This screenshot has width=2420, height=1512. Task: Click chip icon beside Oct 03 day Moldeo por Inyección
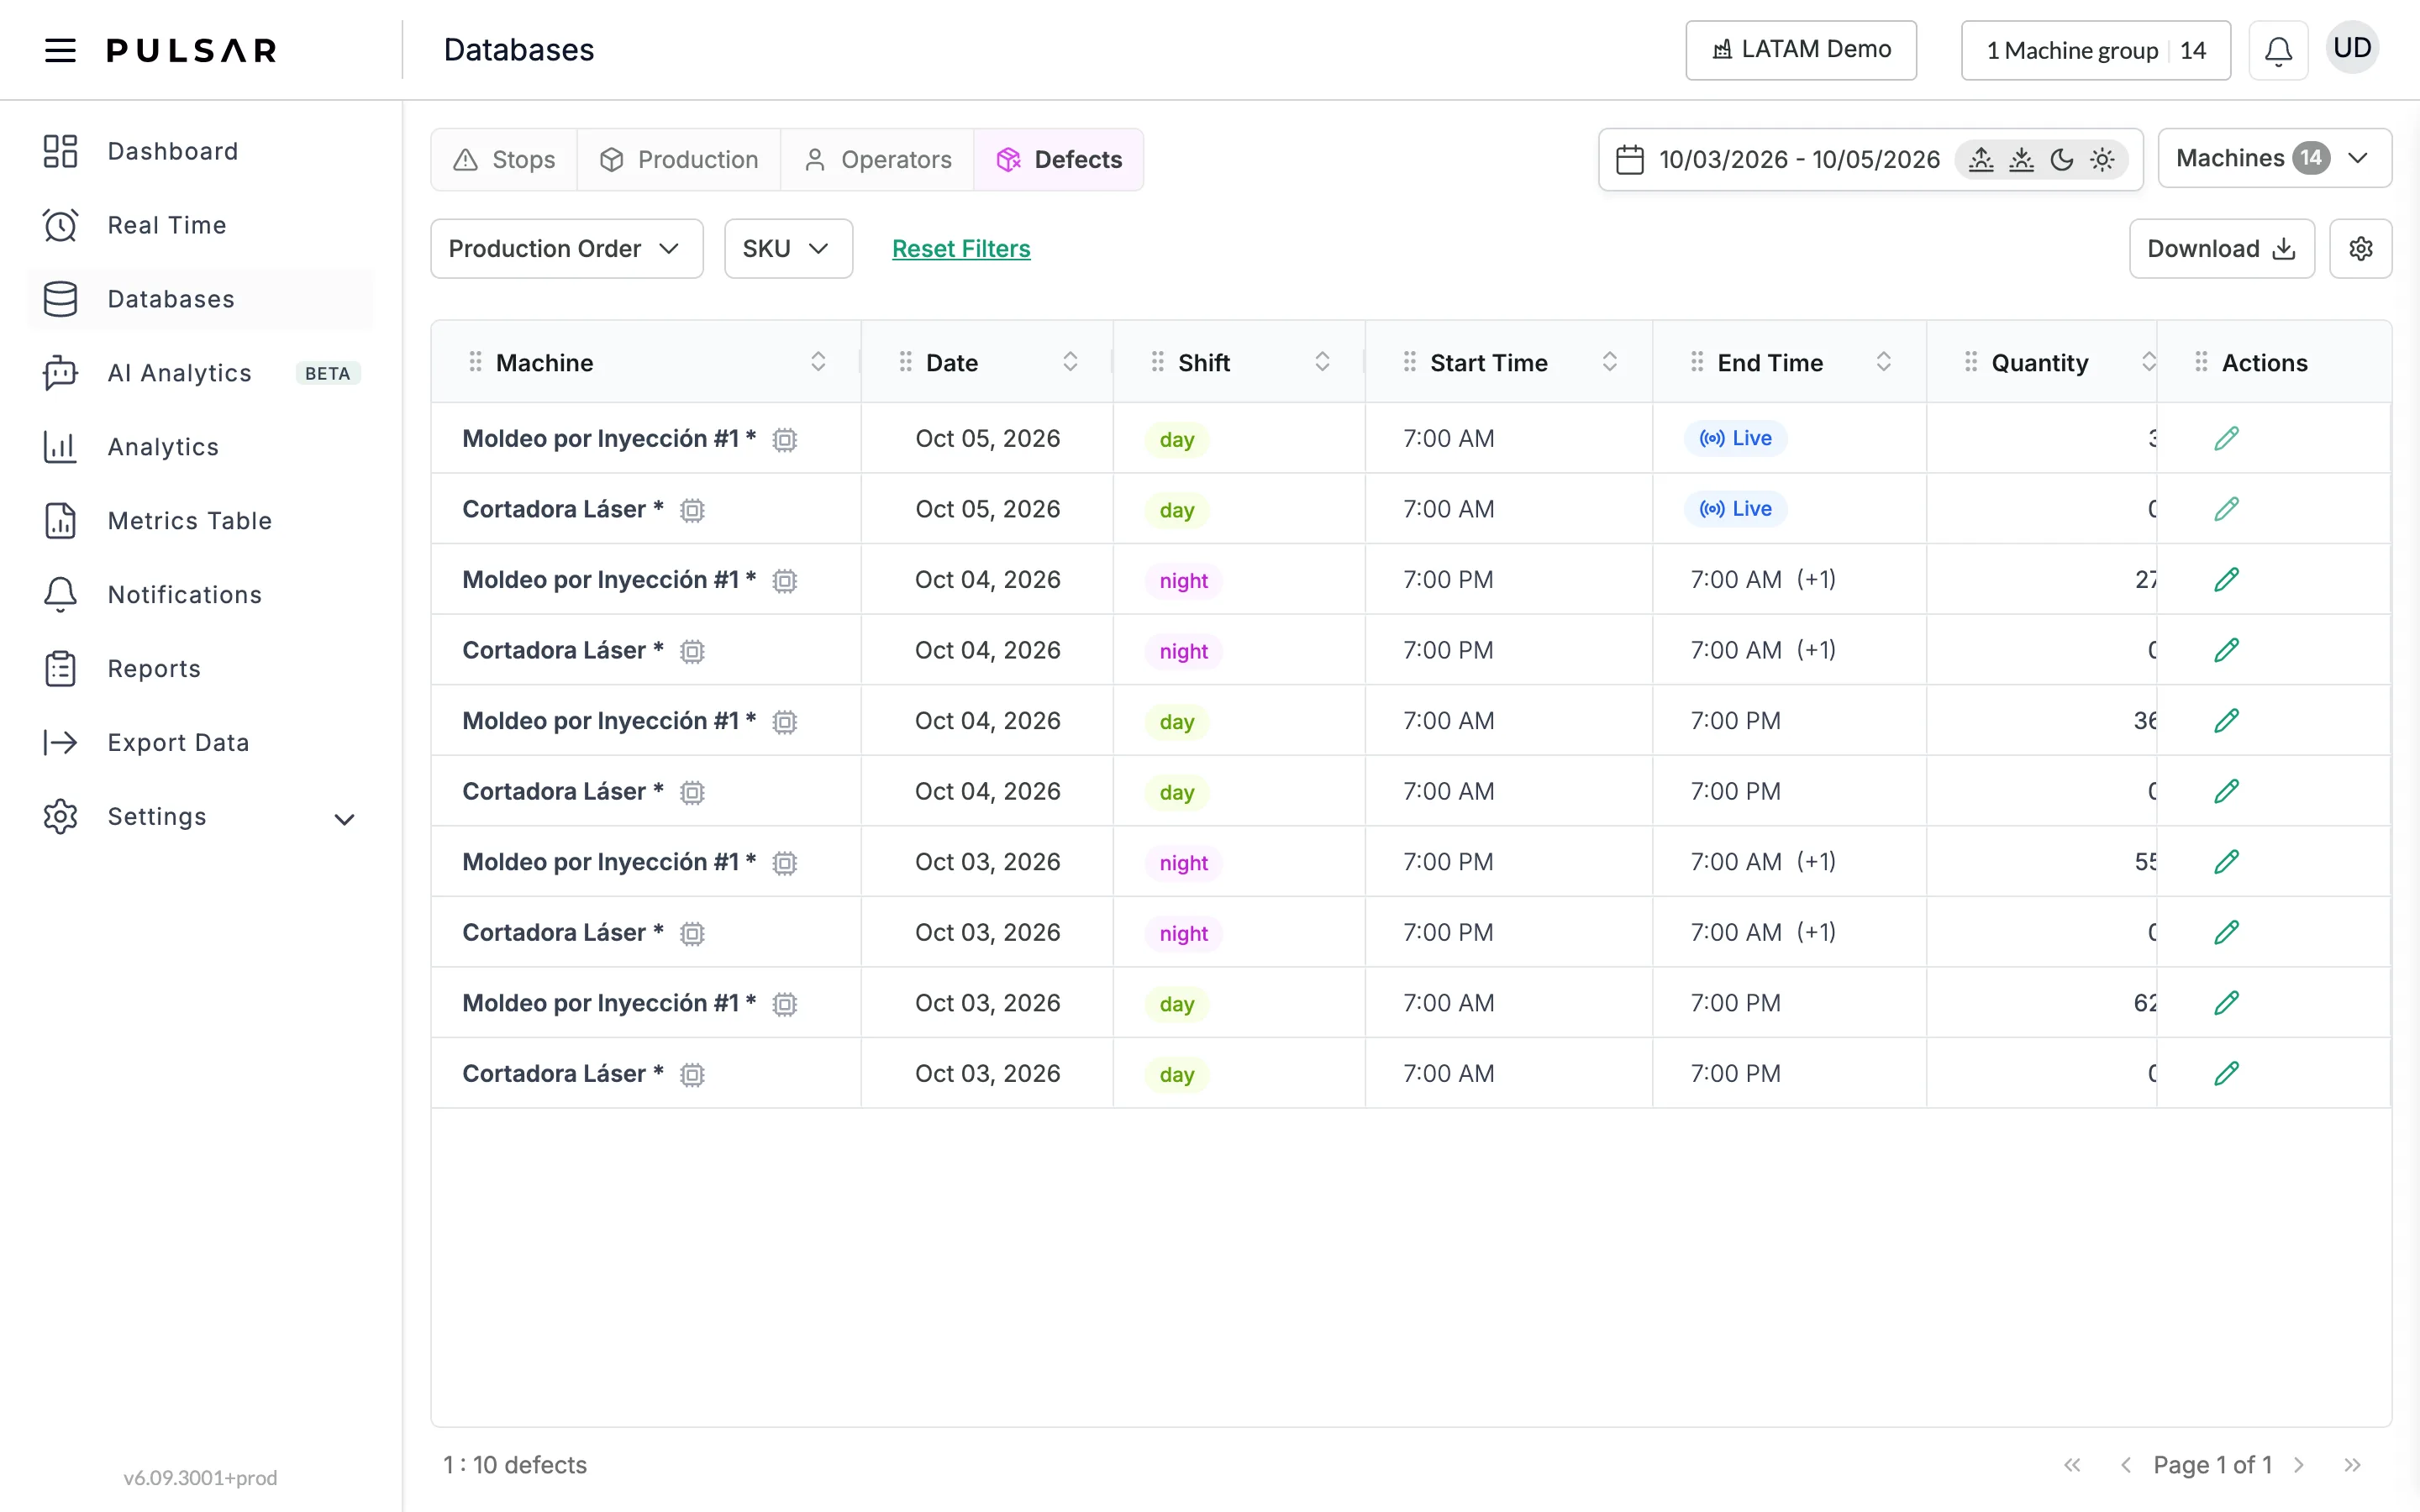pos(785,1003)
